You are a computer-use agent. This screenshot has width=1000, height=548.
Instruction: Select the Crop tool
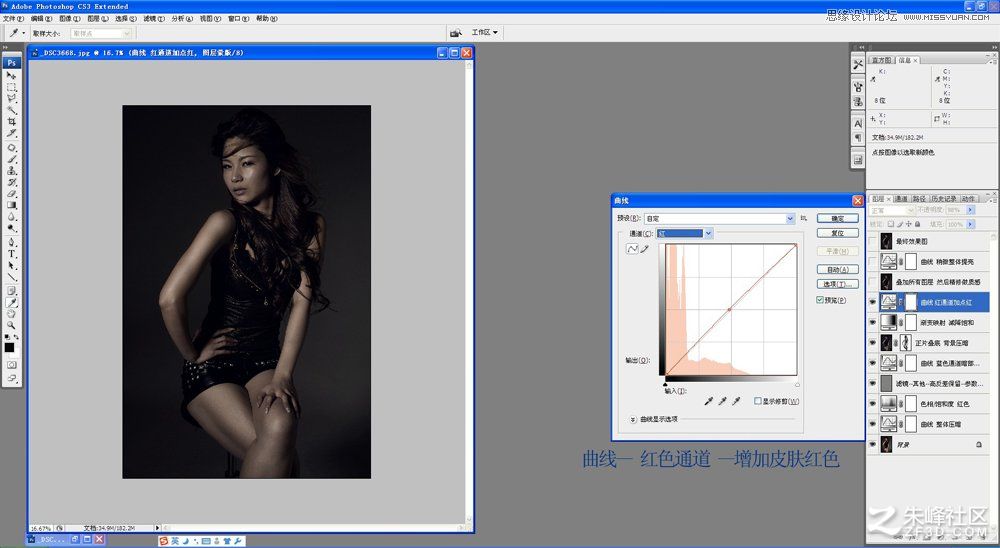pyautogui.click(x=11, y=122)
